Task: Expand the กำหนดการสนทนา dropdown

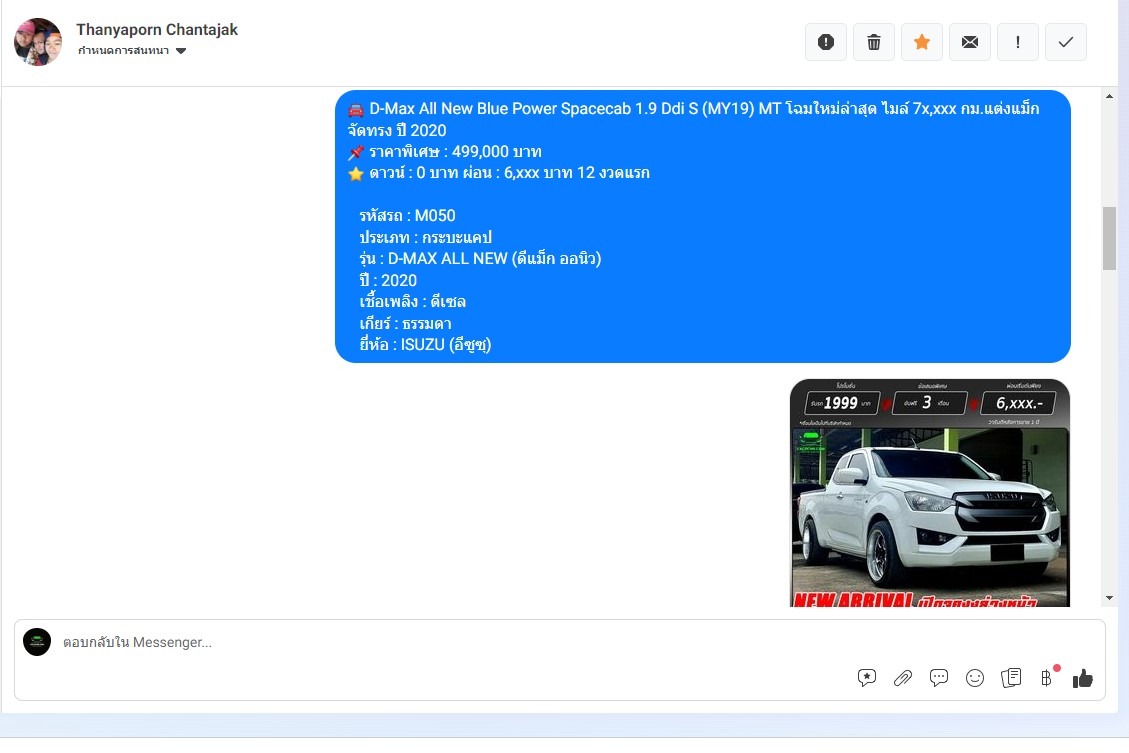Action: tap(132, 50)
